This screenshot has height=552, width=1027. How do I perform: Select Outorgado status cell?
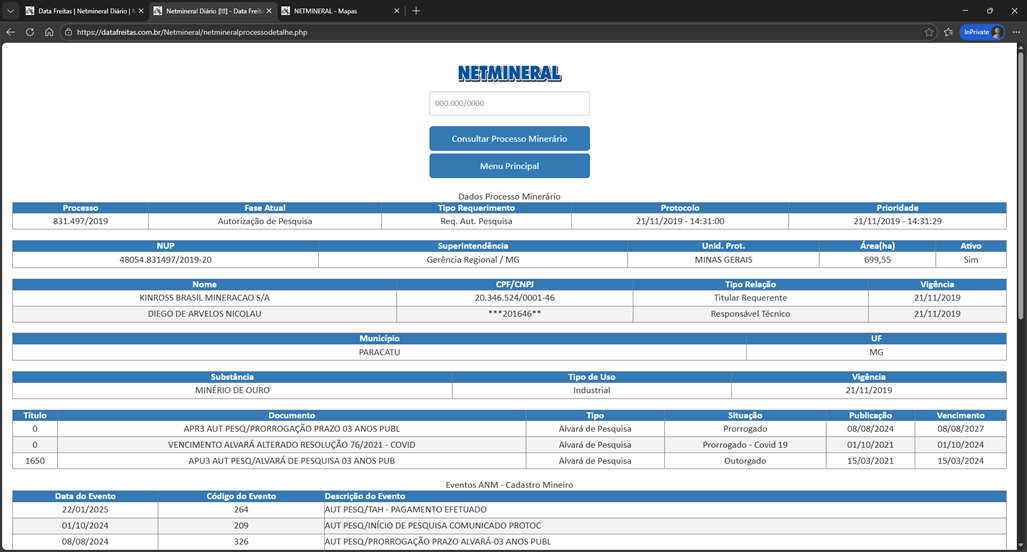click(745, 461)
